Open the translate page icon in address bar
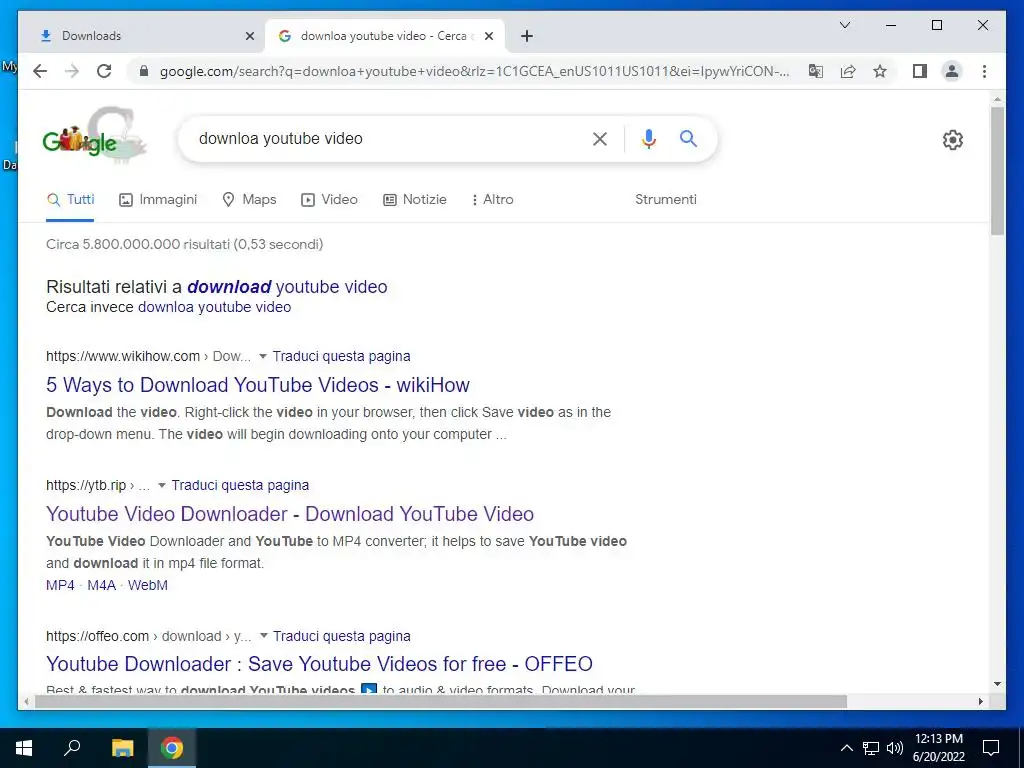 tap(816, 71)
